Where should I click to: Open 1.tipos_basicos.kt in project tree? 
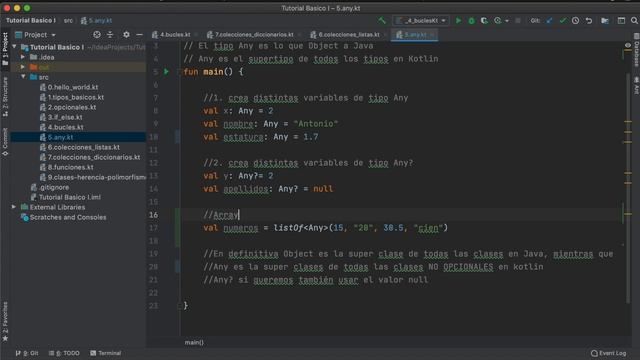tap(76, 97)
